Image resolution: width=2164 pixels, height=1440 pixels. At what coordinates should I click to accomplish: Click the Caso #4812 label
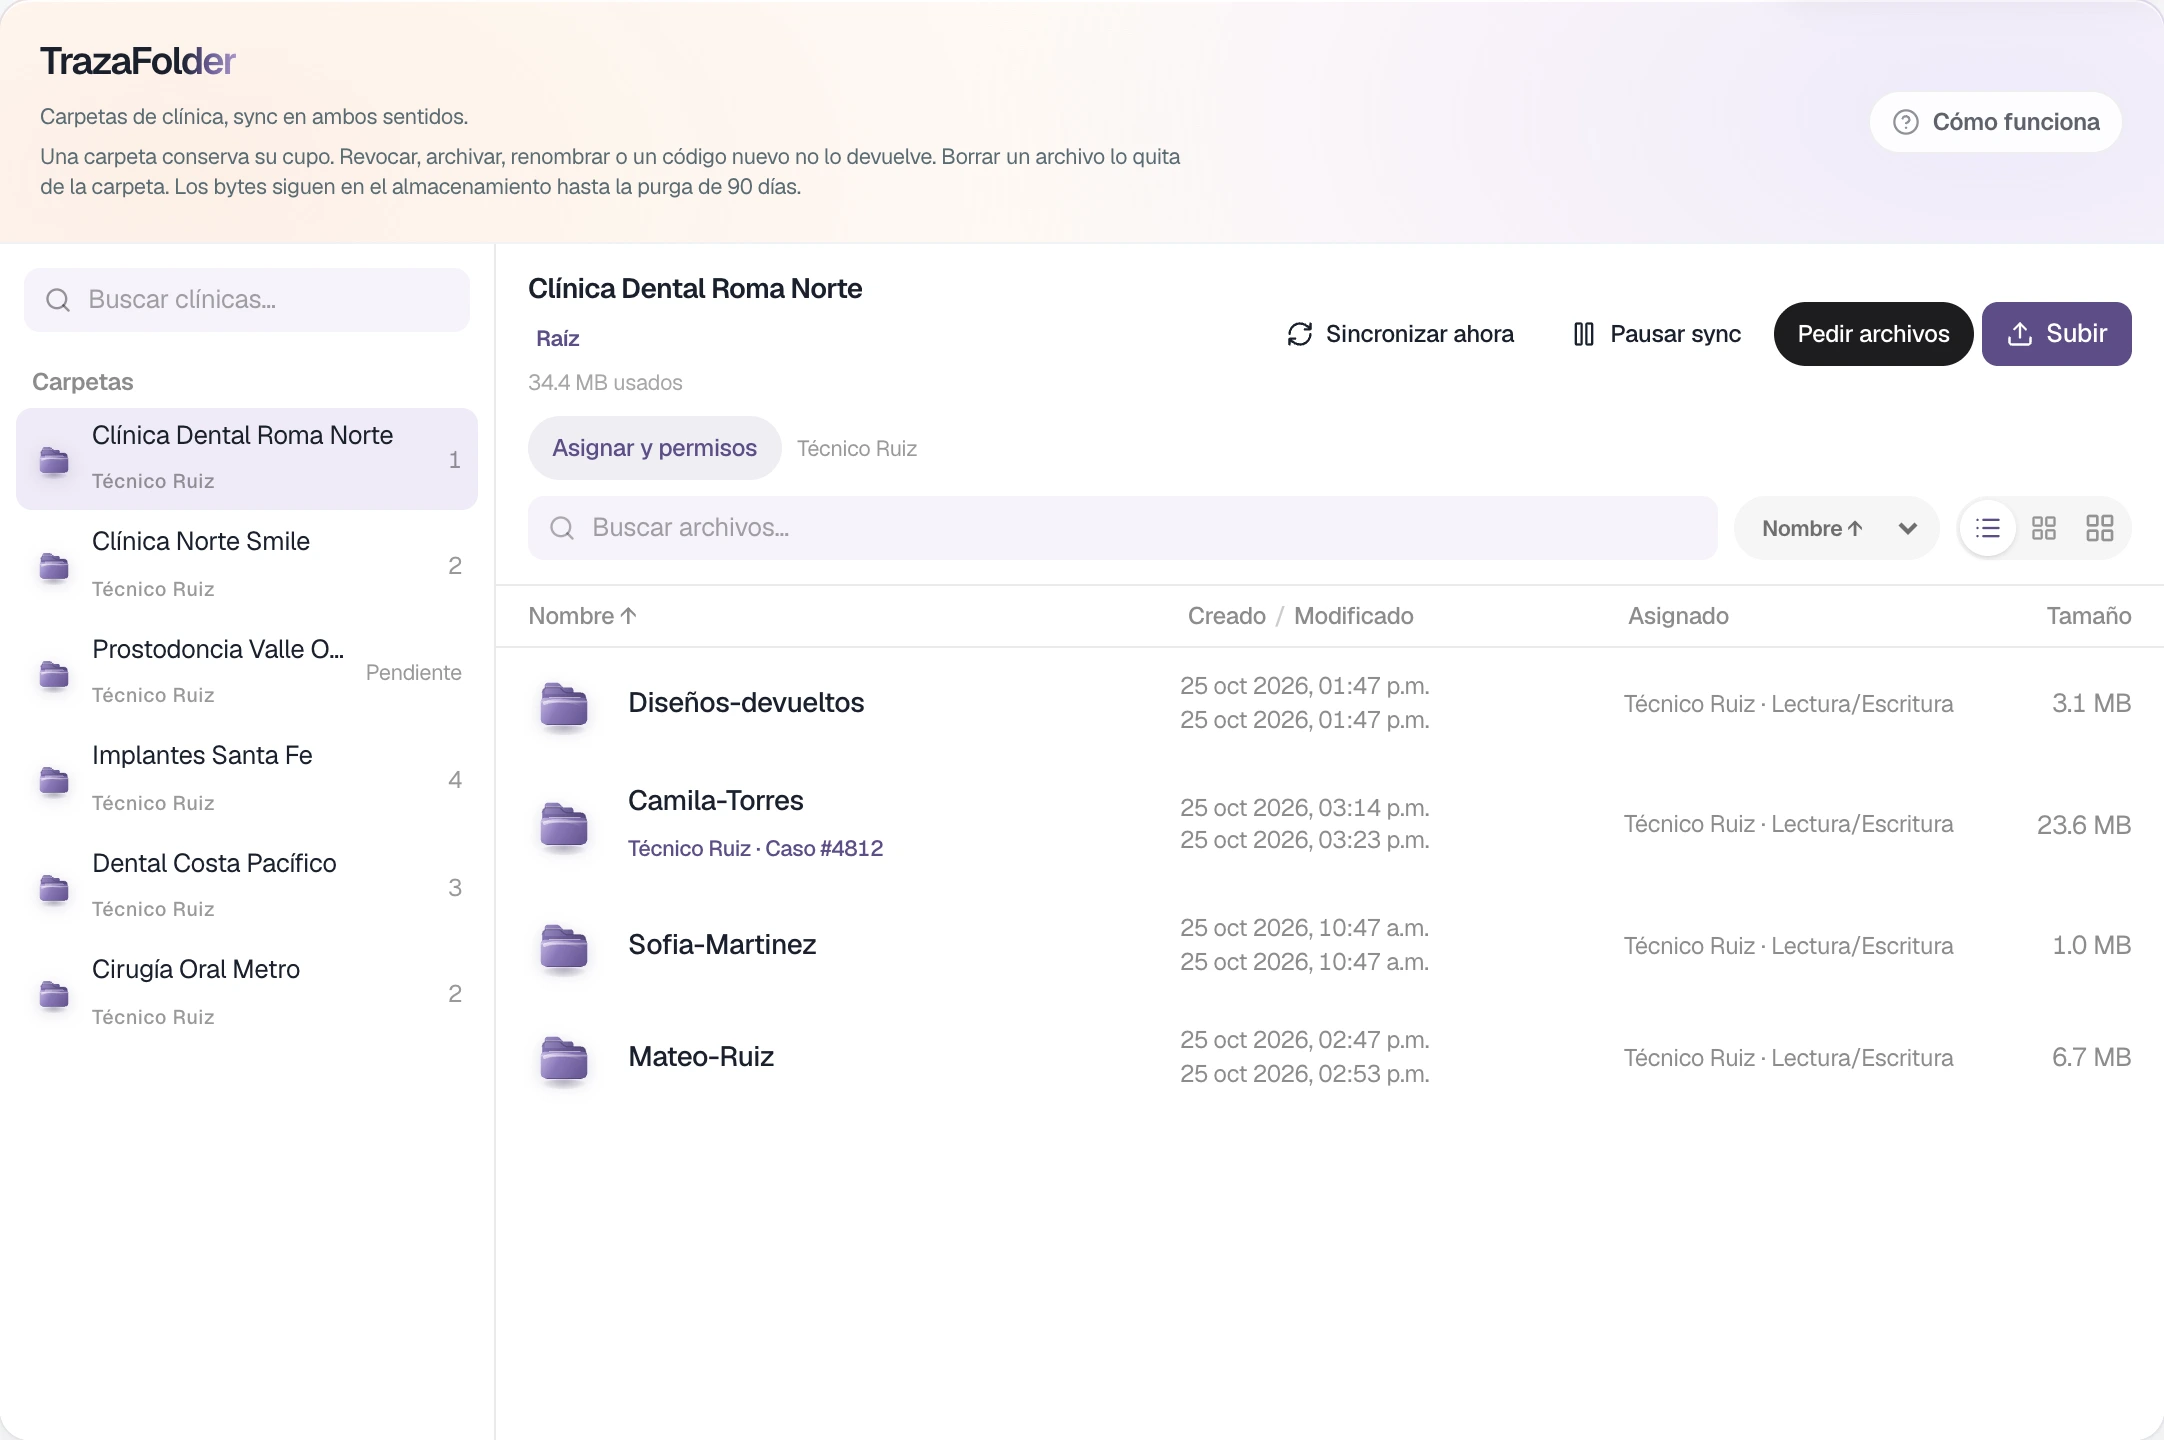pos(824,849)
